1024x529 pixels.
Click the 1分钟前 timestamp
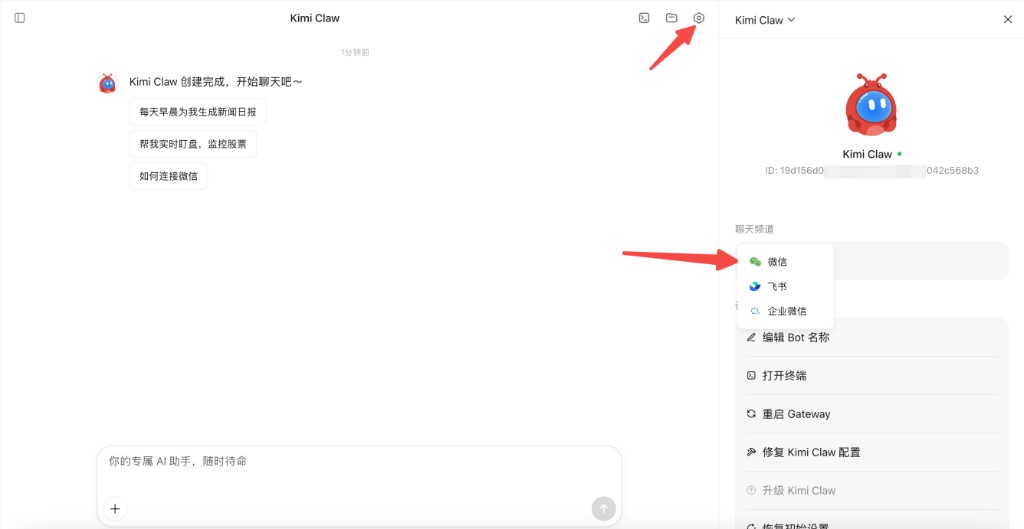(355, 52)
